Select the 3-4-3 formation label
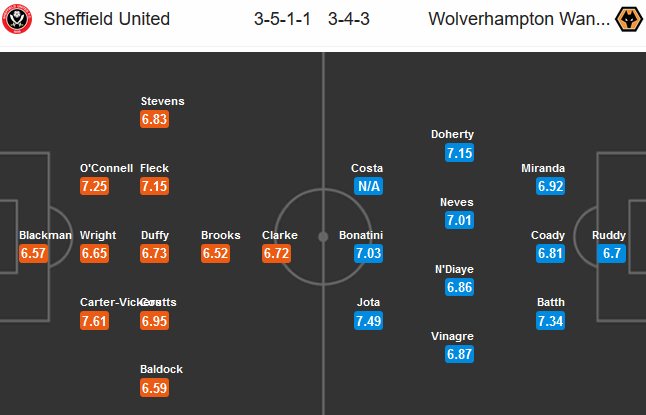646x415 pixels. pos(349,19)
